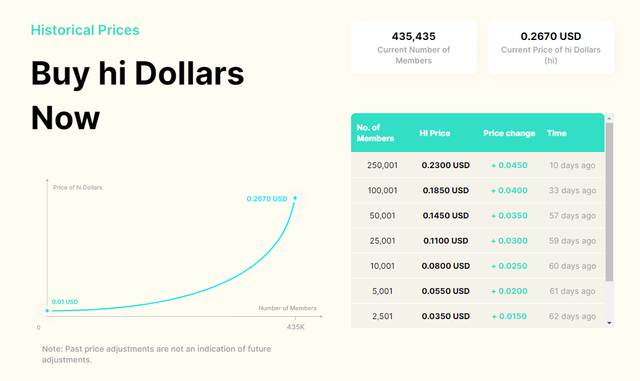640x381 pixels.
Task: Click the Time column header
Action: [556, 133]
